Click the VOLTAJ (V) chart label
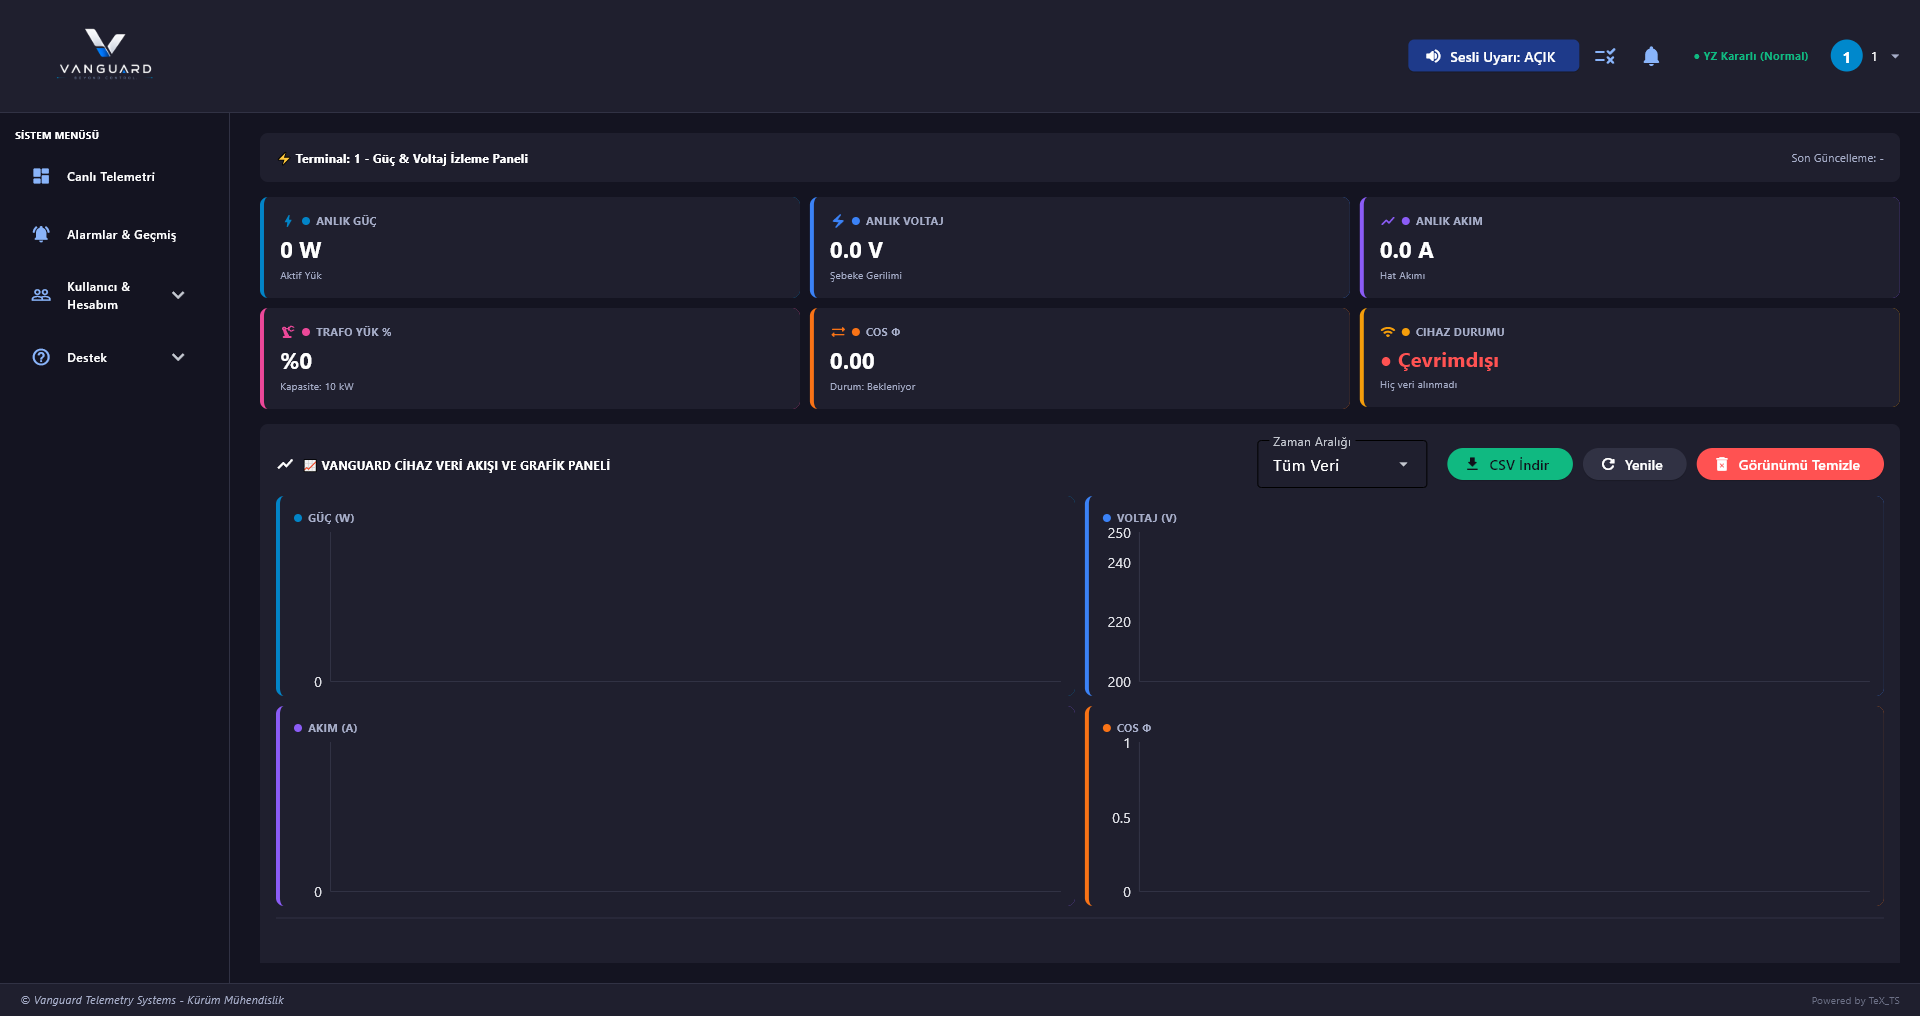The height and width of the screenshot is (1016, 1920). [1146, 518]
